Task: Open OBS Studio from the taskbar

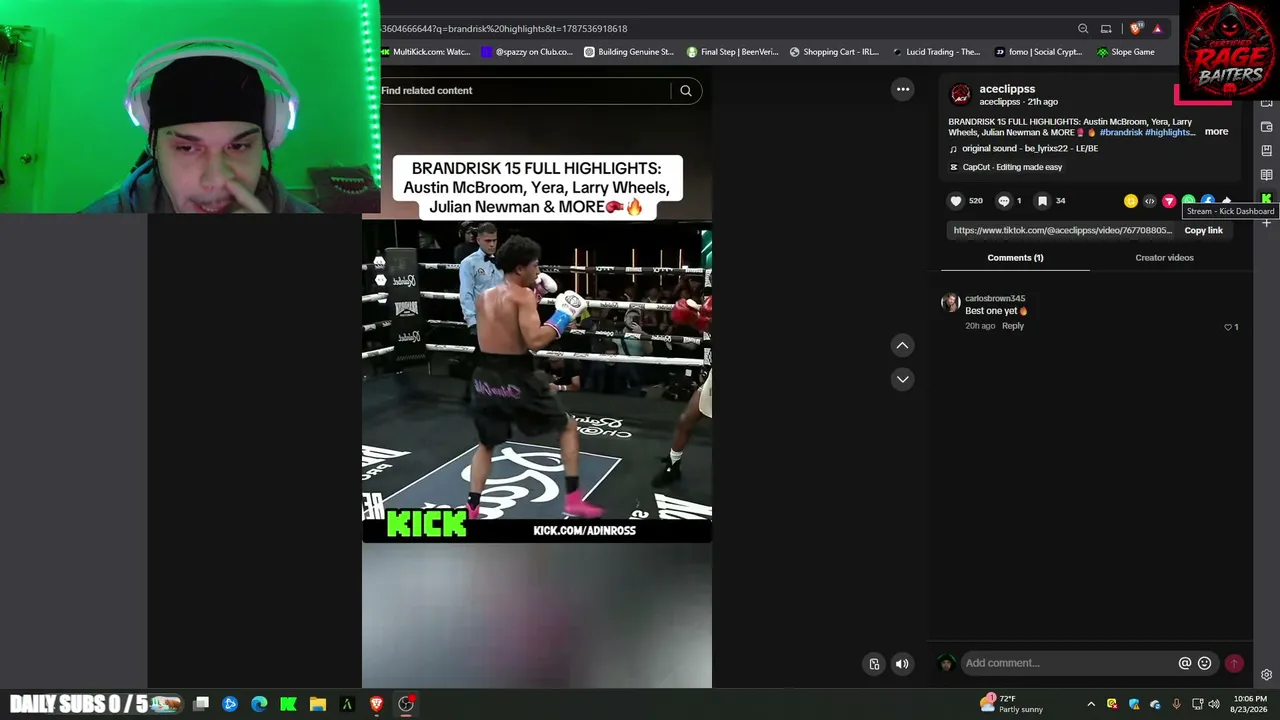Action: (x=406, y=704)
